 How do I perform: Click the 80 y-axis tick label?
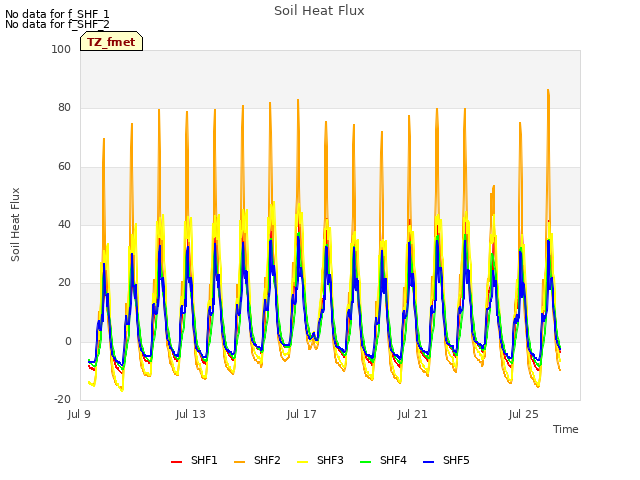[64, 107]
